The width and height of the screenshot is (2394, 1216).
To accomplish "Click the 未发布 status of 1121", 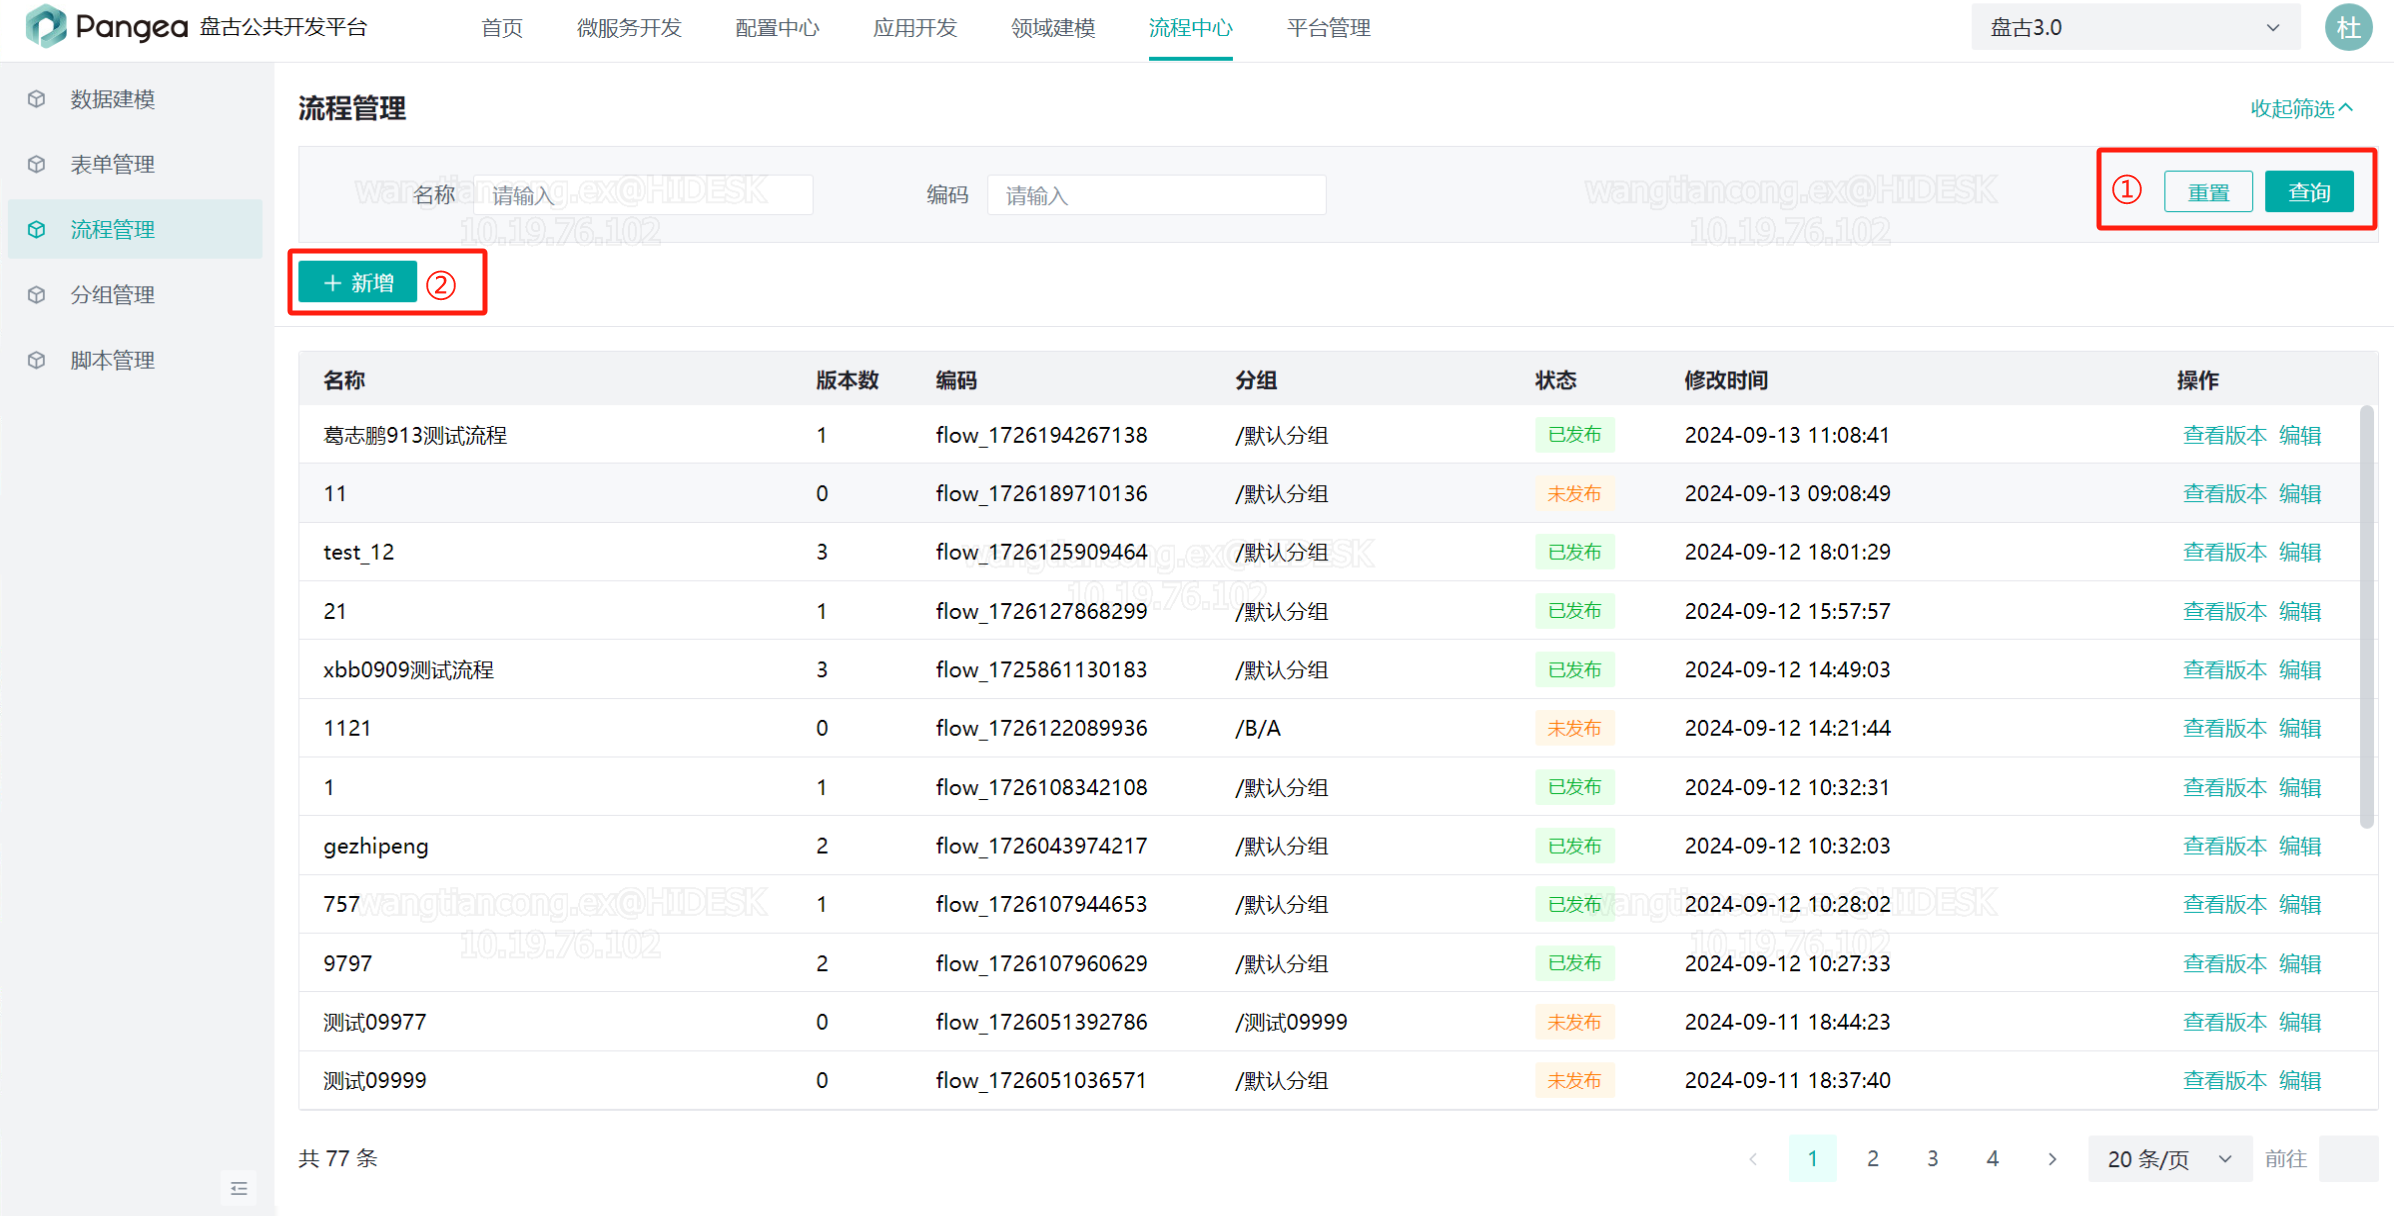I will 1574,728.
